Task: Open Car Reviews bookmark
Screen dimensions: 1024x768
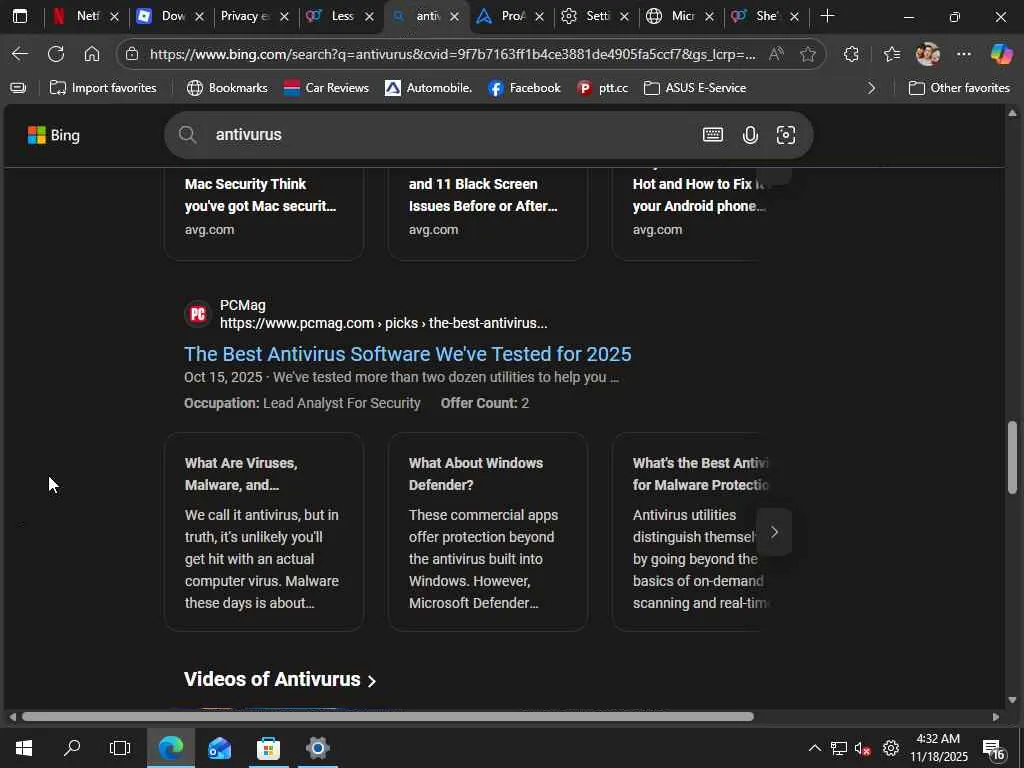Action: [326, 88]
